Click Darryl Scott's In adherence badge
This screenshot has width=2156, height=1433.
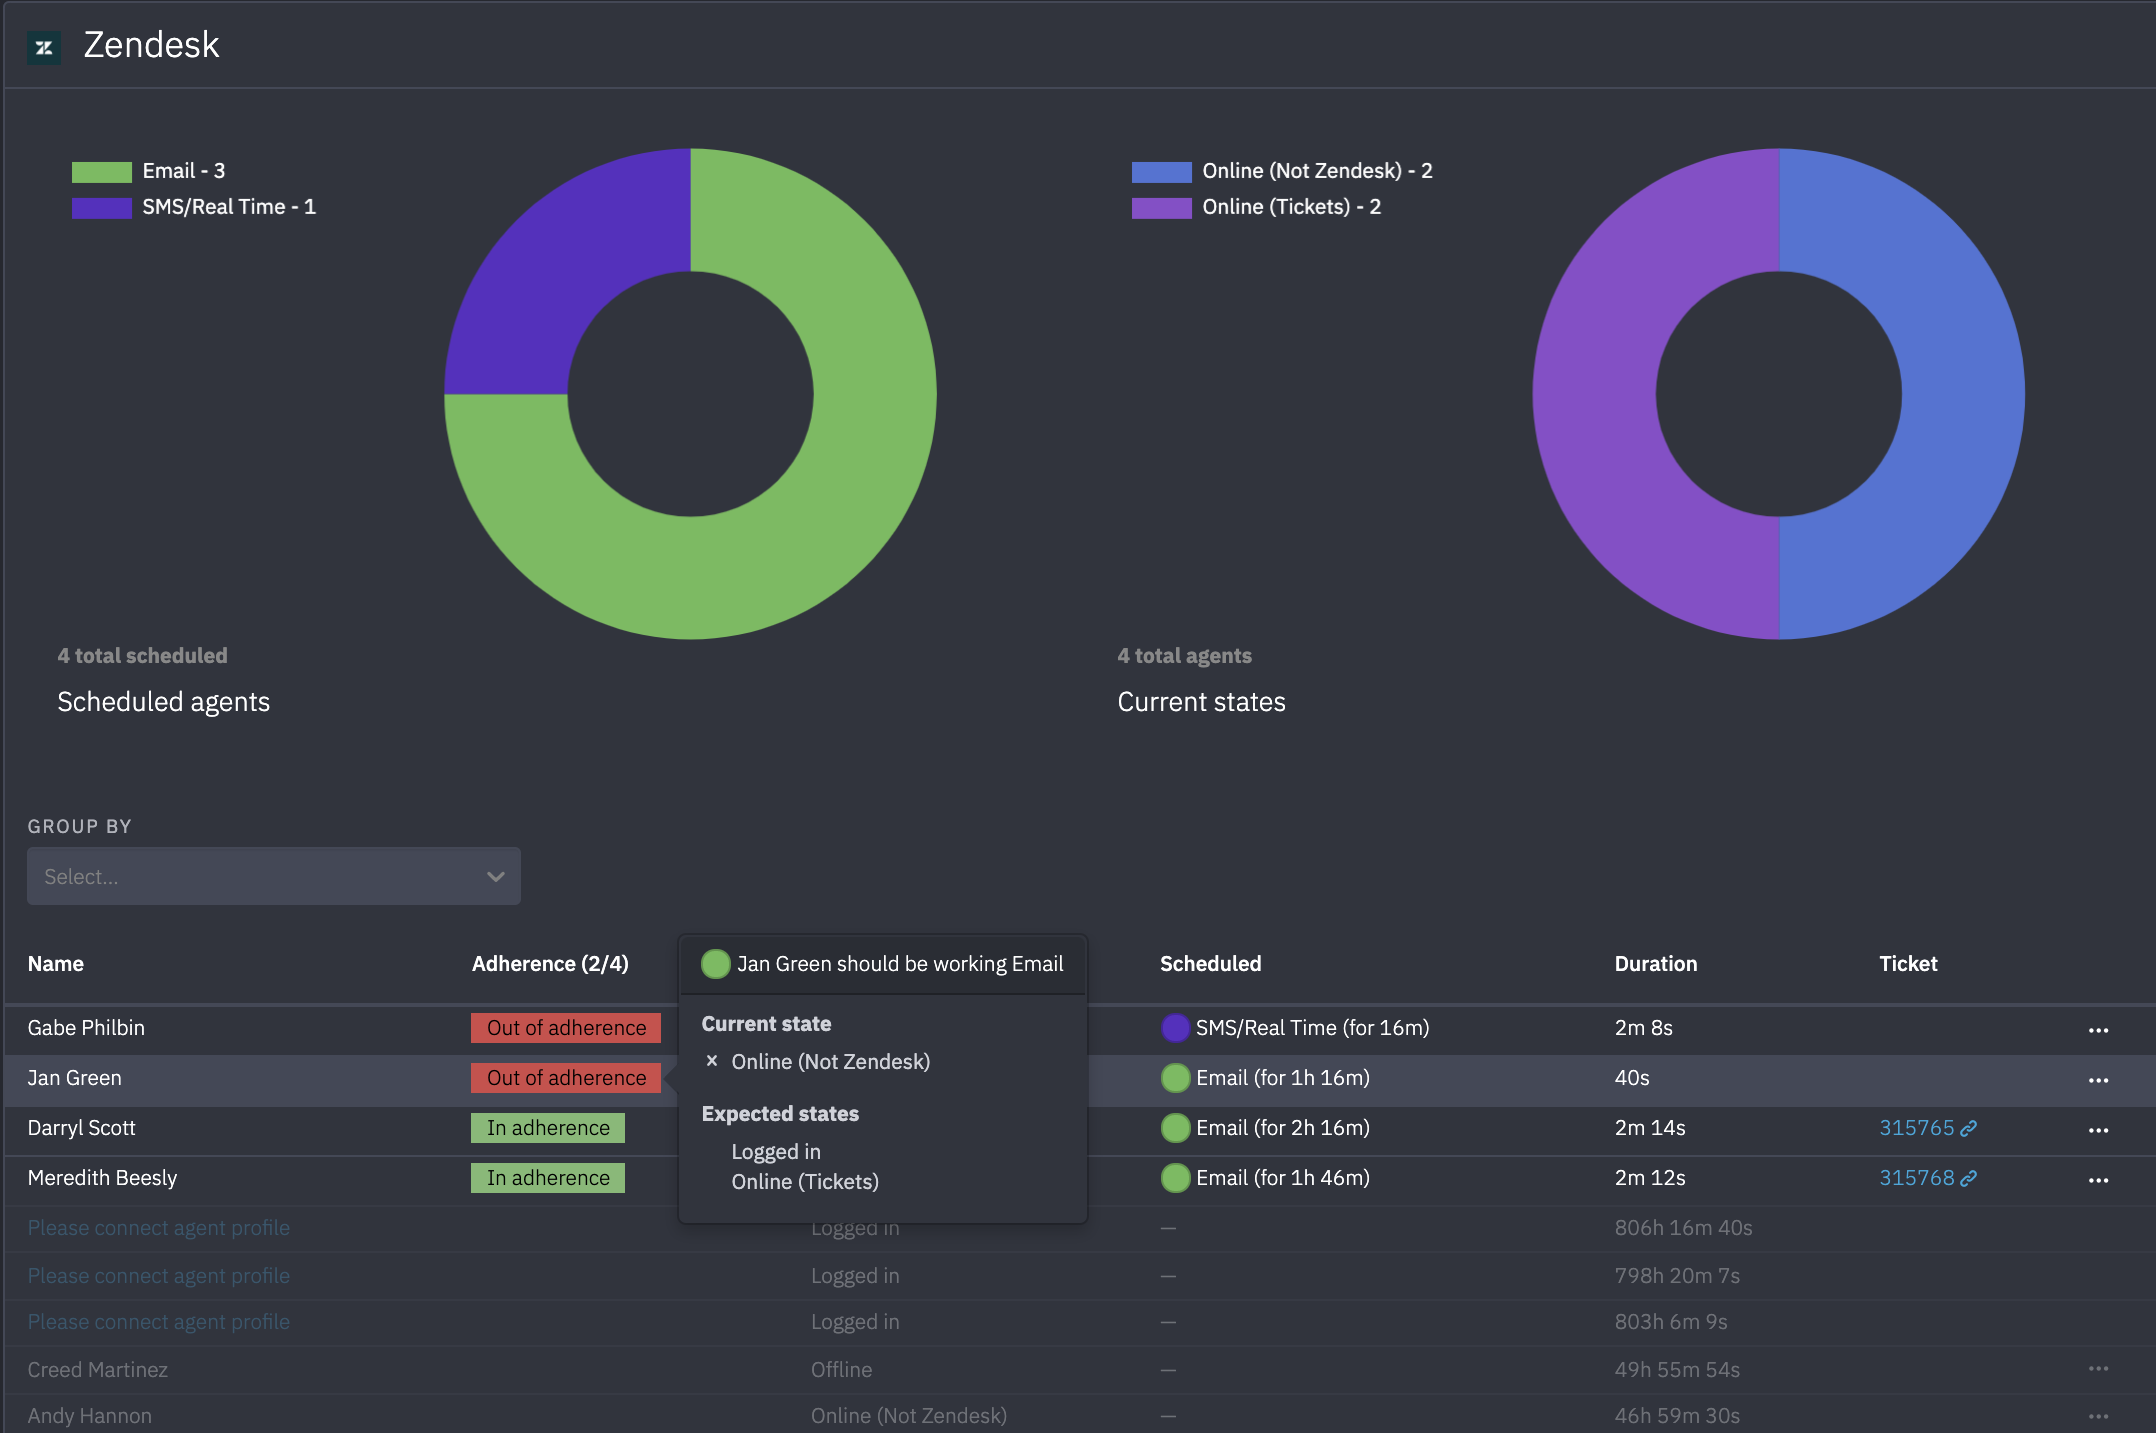(548, 1128)
